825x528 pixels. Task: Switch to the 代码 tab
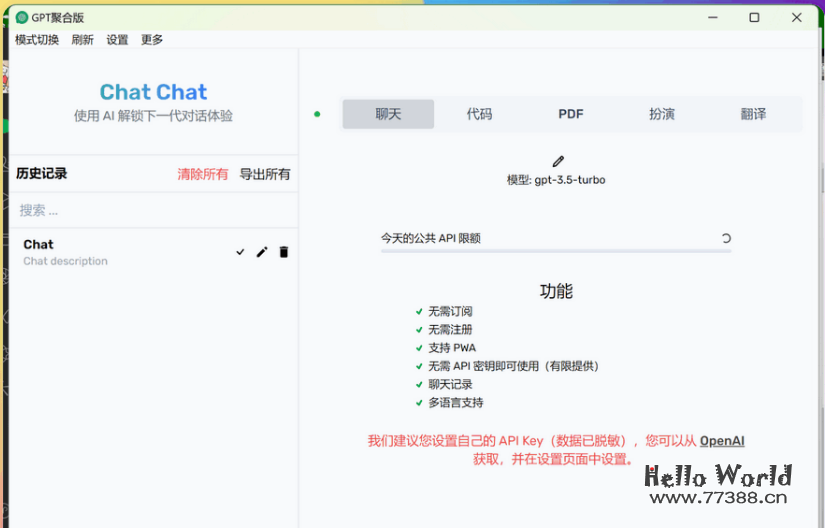coord(479,114)
